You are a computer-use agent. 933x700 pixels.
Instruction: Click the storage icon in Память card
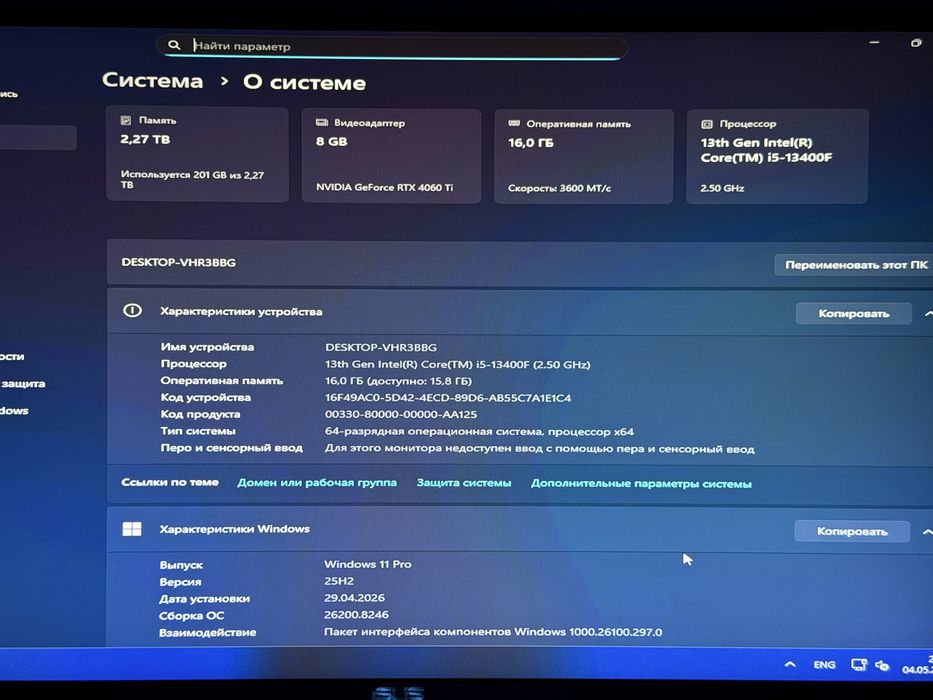[126, 120]
